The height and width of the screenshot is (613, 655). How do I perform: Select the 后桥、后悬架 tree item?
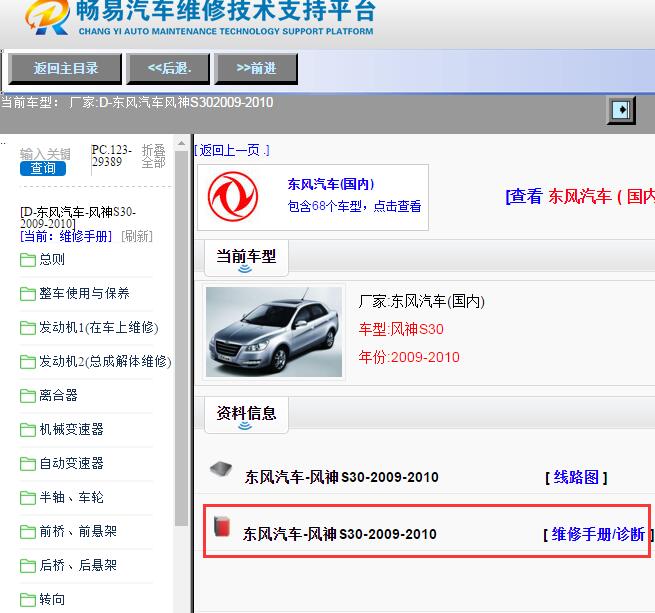(x=78, y=565)
